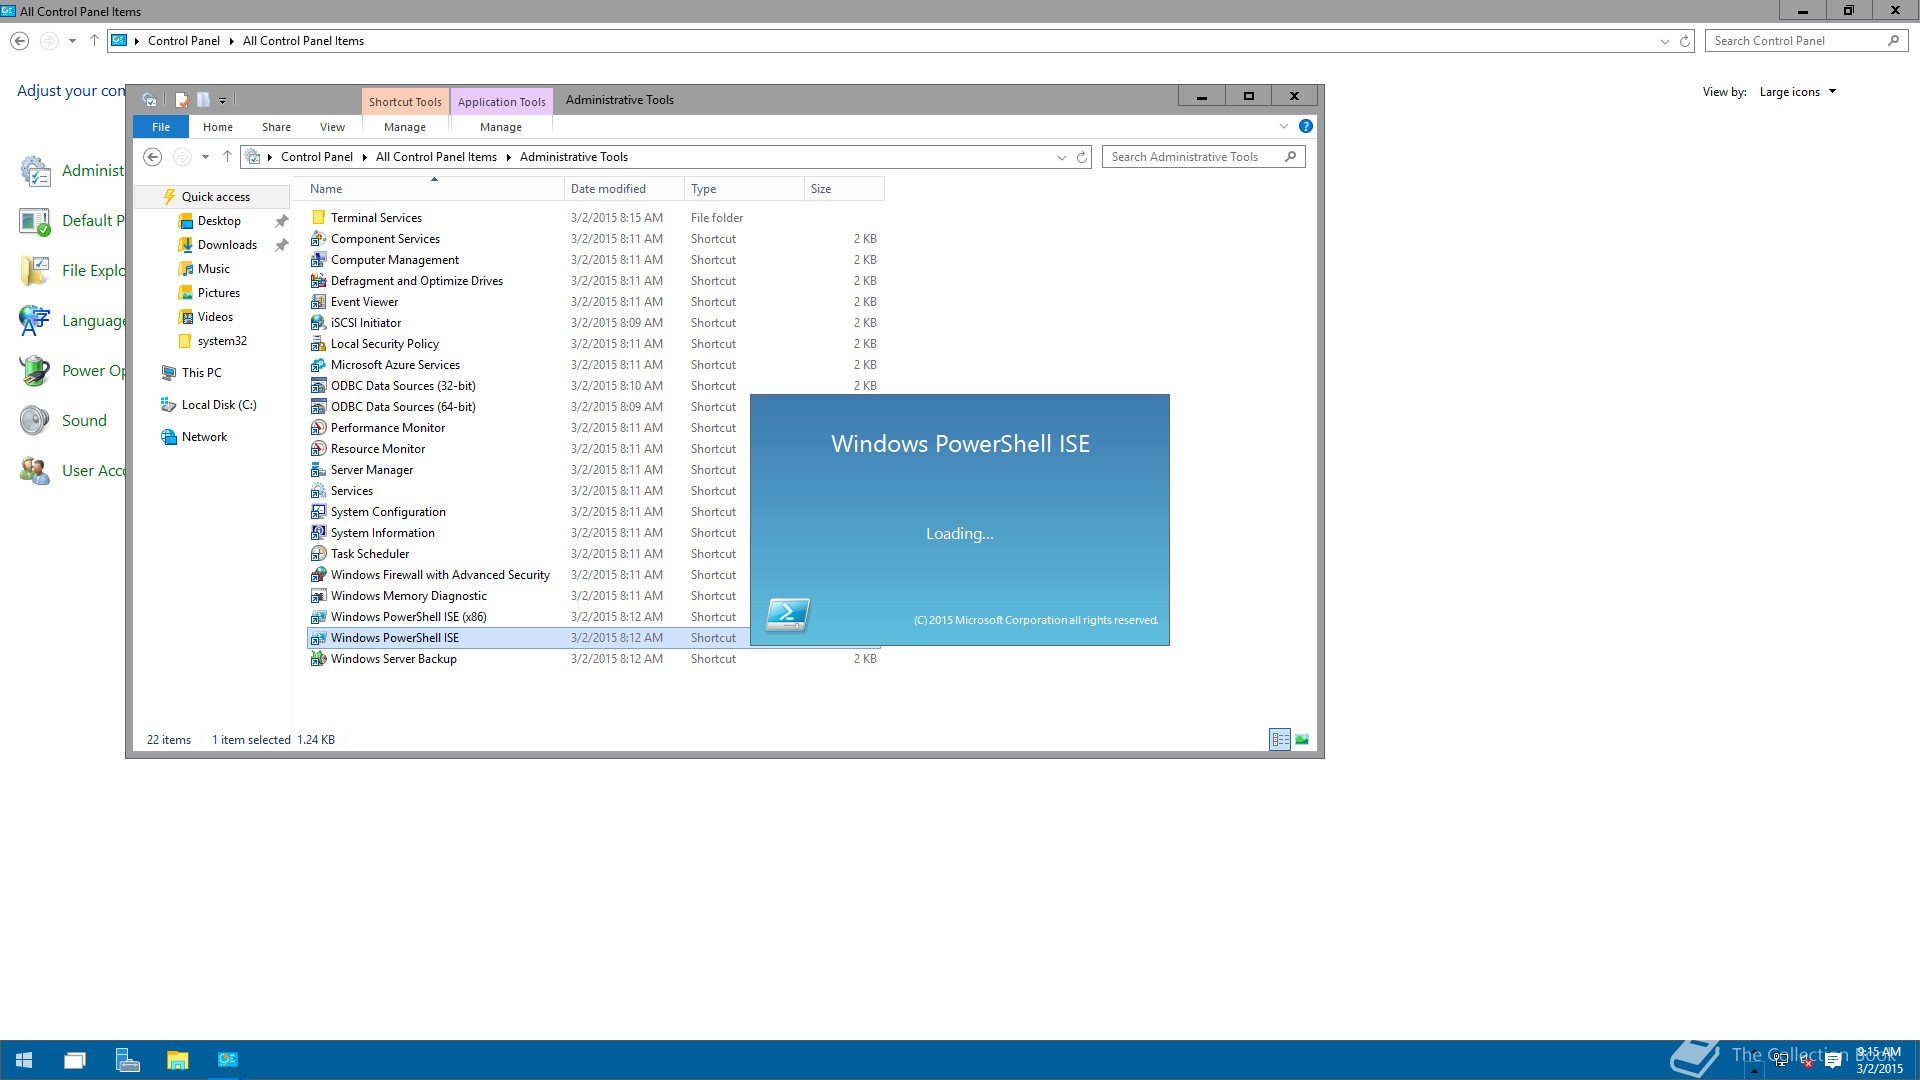The image size is (1920, 1080).
Task: Open Sound icon in Control Panel window
Action: pyautogui.click(x=34, y=421)
